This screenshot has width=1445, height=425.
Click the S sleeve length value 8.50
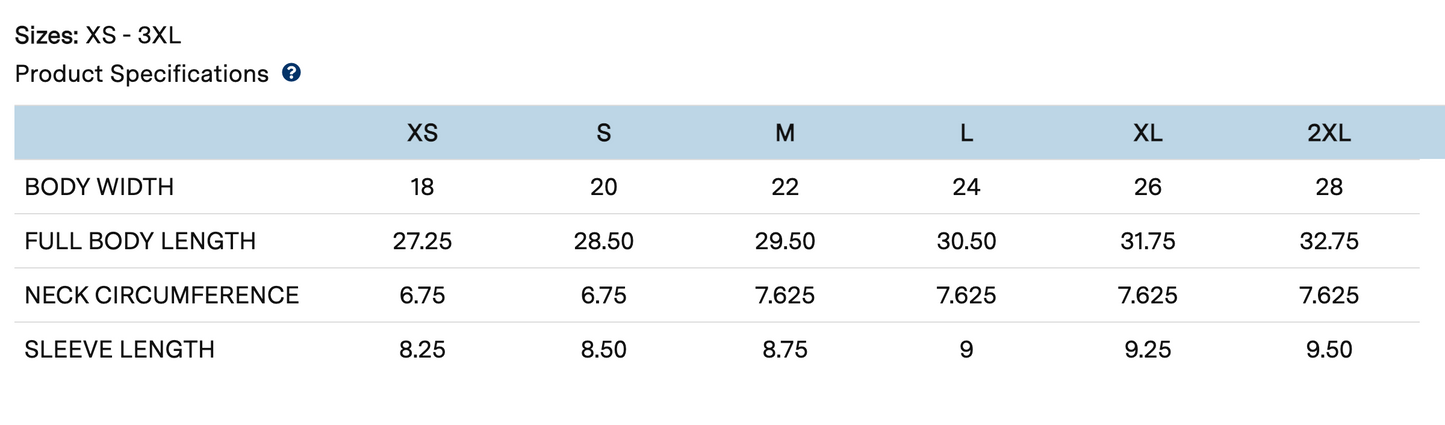604,349
